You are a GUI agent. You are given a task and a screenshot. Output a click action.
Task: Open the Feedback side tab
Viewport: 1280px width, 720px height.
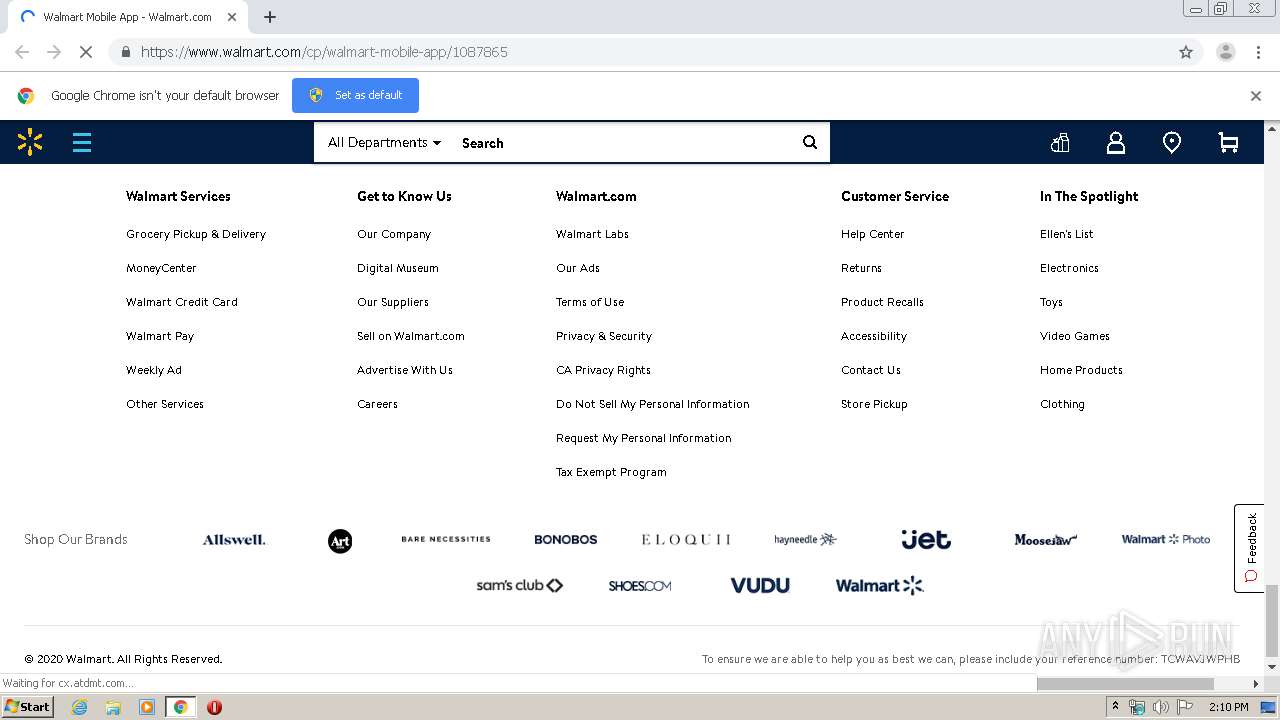pyautogui.click(x=1250, y=548)
